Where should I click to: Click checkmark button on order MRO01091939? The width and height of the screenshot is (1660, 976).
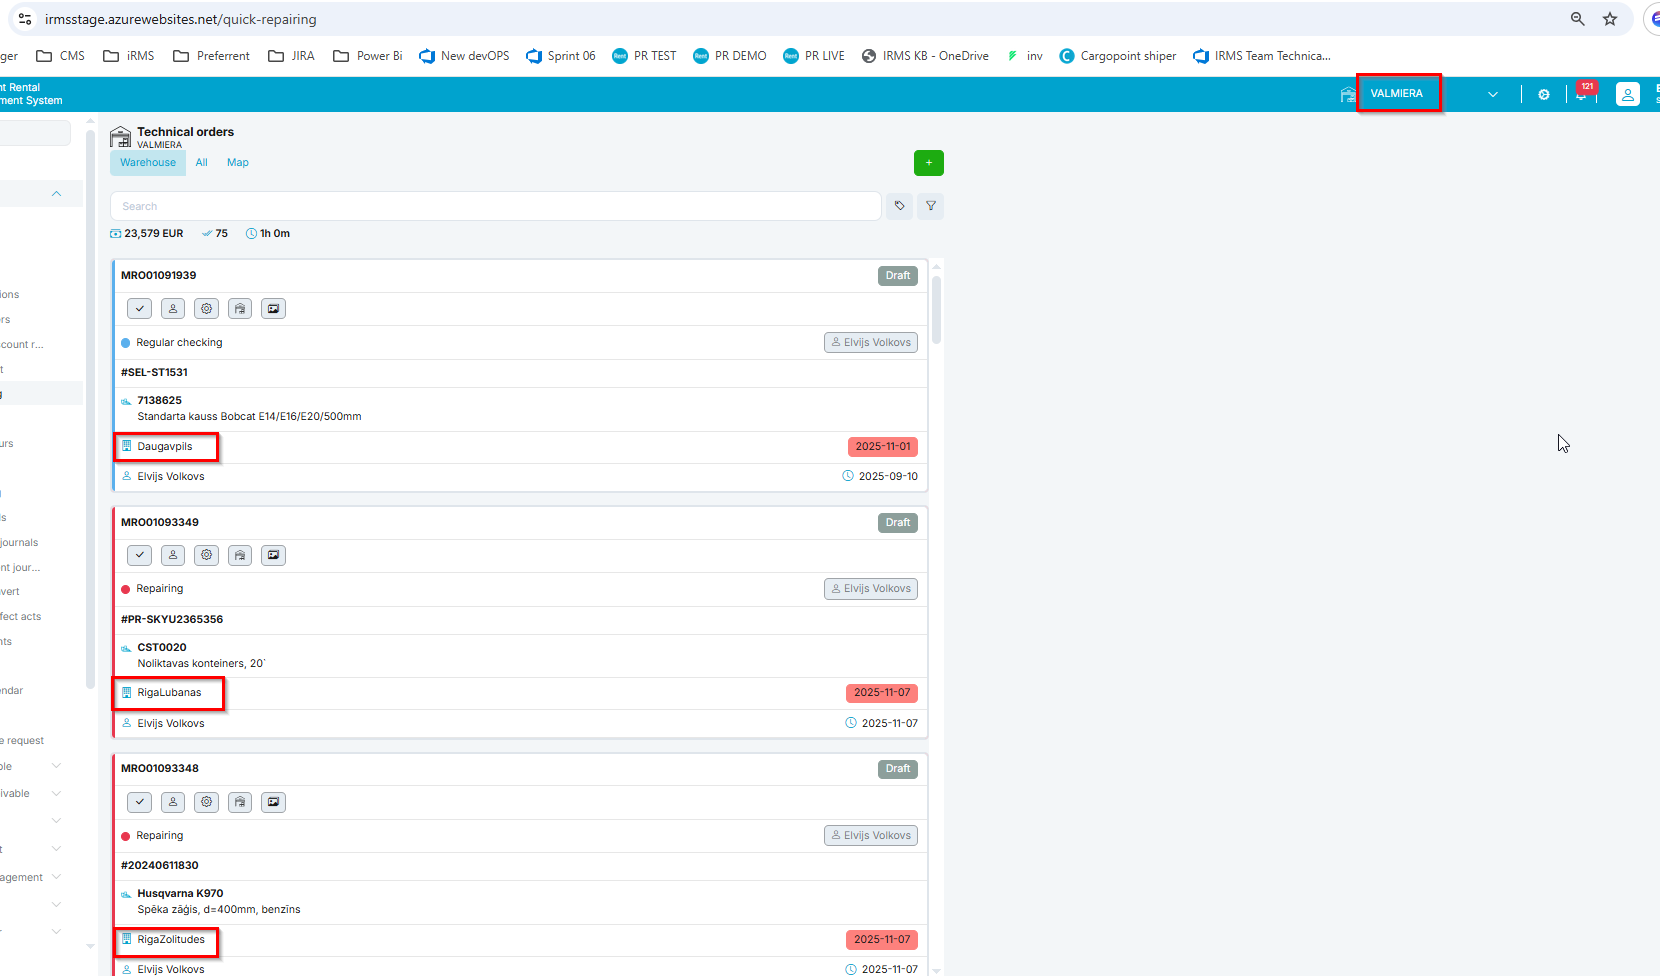pos(140,309)
